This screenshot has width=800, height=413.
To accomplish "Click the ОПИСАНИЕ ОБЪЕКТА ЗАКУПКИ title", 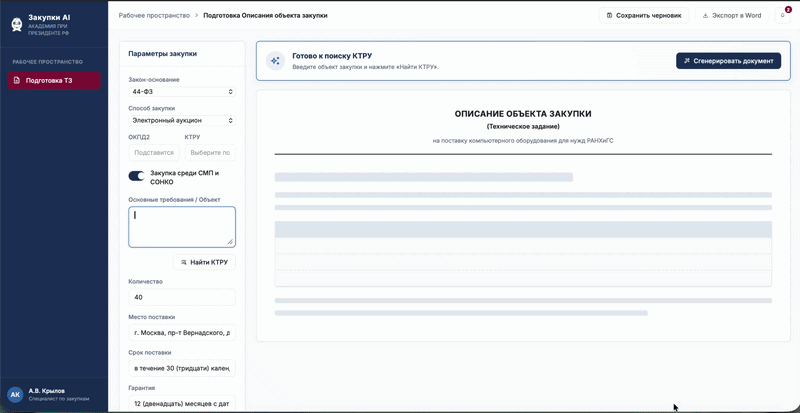I will pyautogui.click(x=523, y=114).
